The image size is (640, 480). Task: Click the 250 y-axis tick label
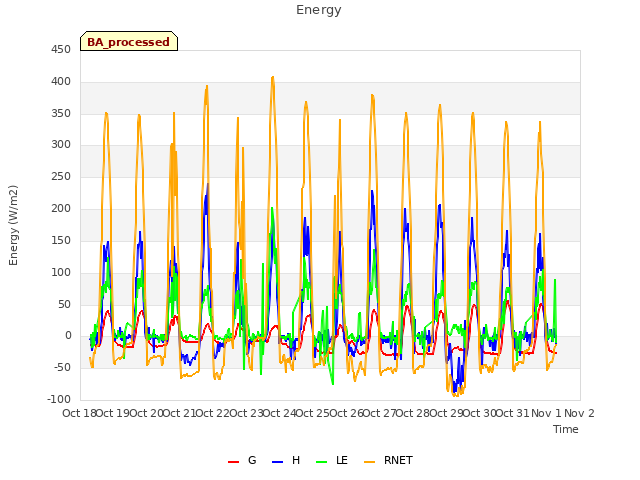pos(61,176)
